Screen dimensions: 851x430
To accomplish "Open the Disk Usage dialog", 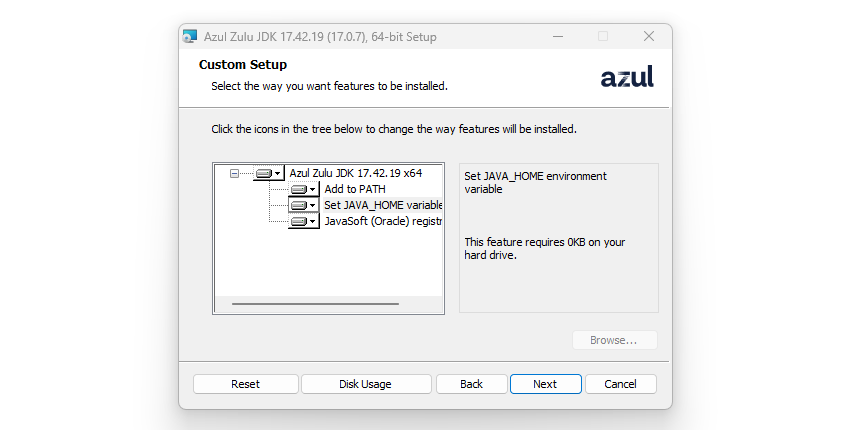I will 365,384.
